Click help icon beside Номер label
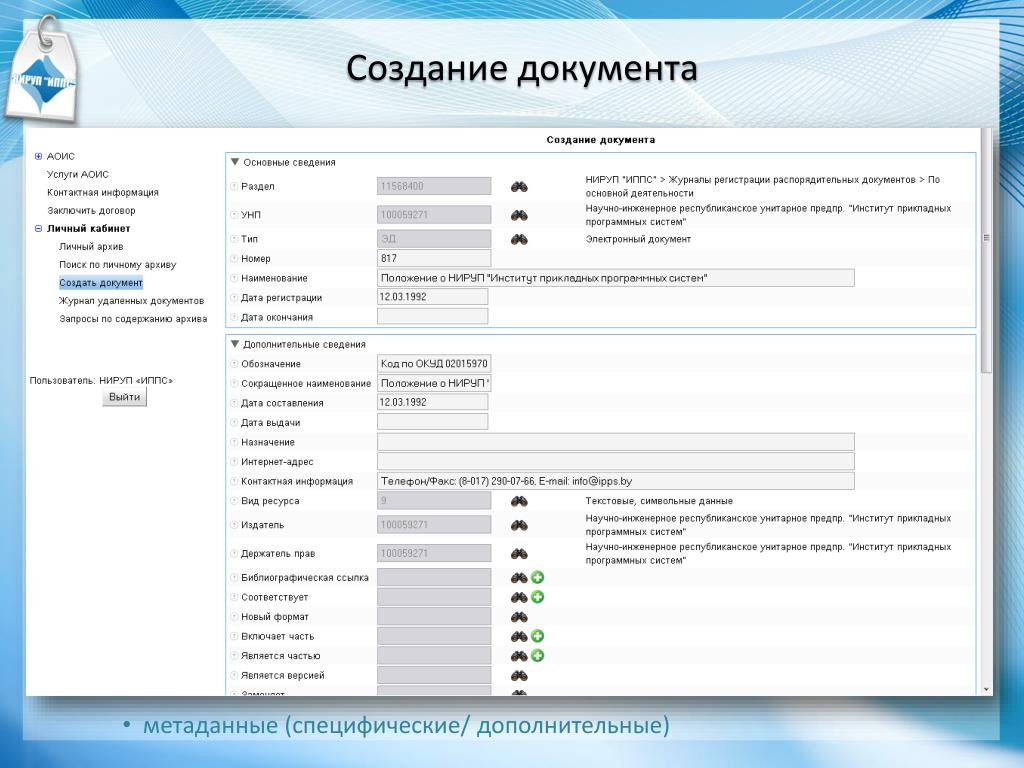Image resolution: width=1024 pixels, height=768 pixels. click(x=234, y=259)
